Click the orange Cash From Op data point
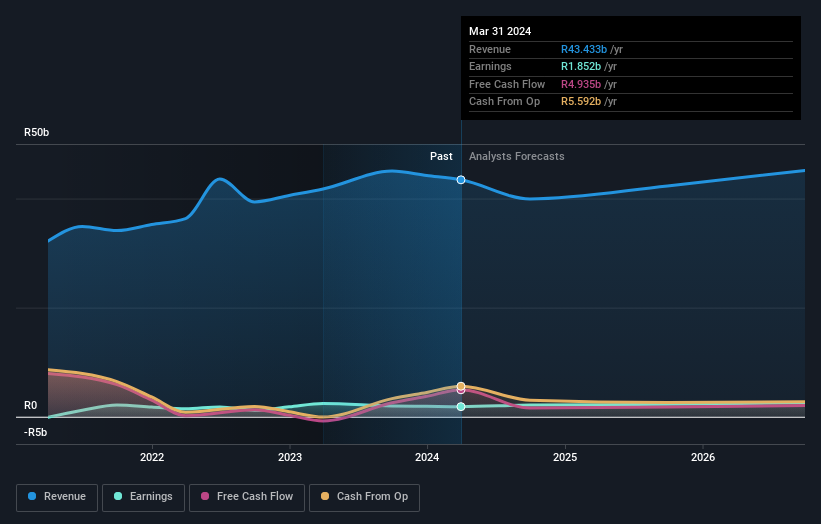Screen dimensions: 821x524 click(461, 386)
